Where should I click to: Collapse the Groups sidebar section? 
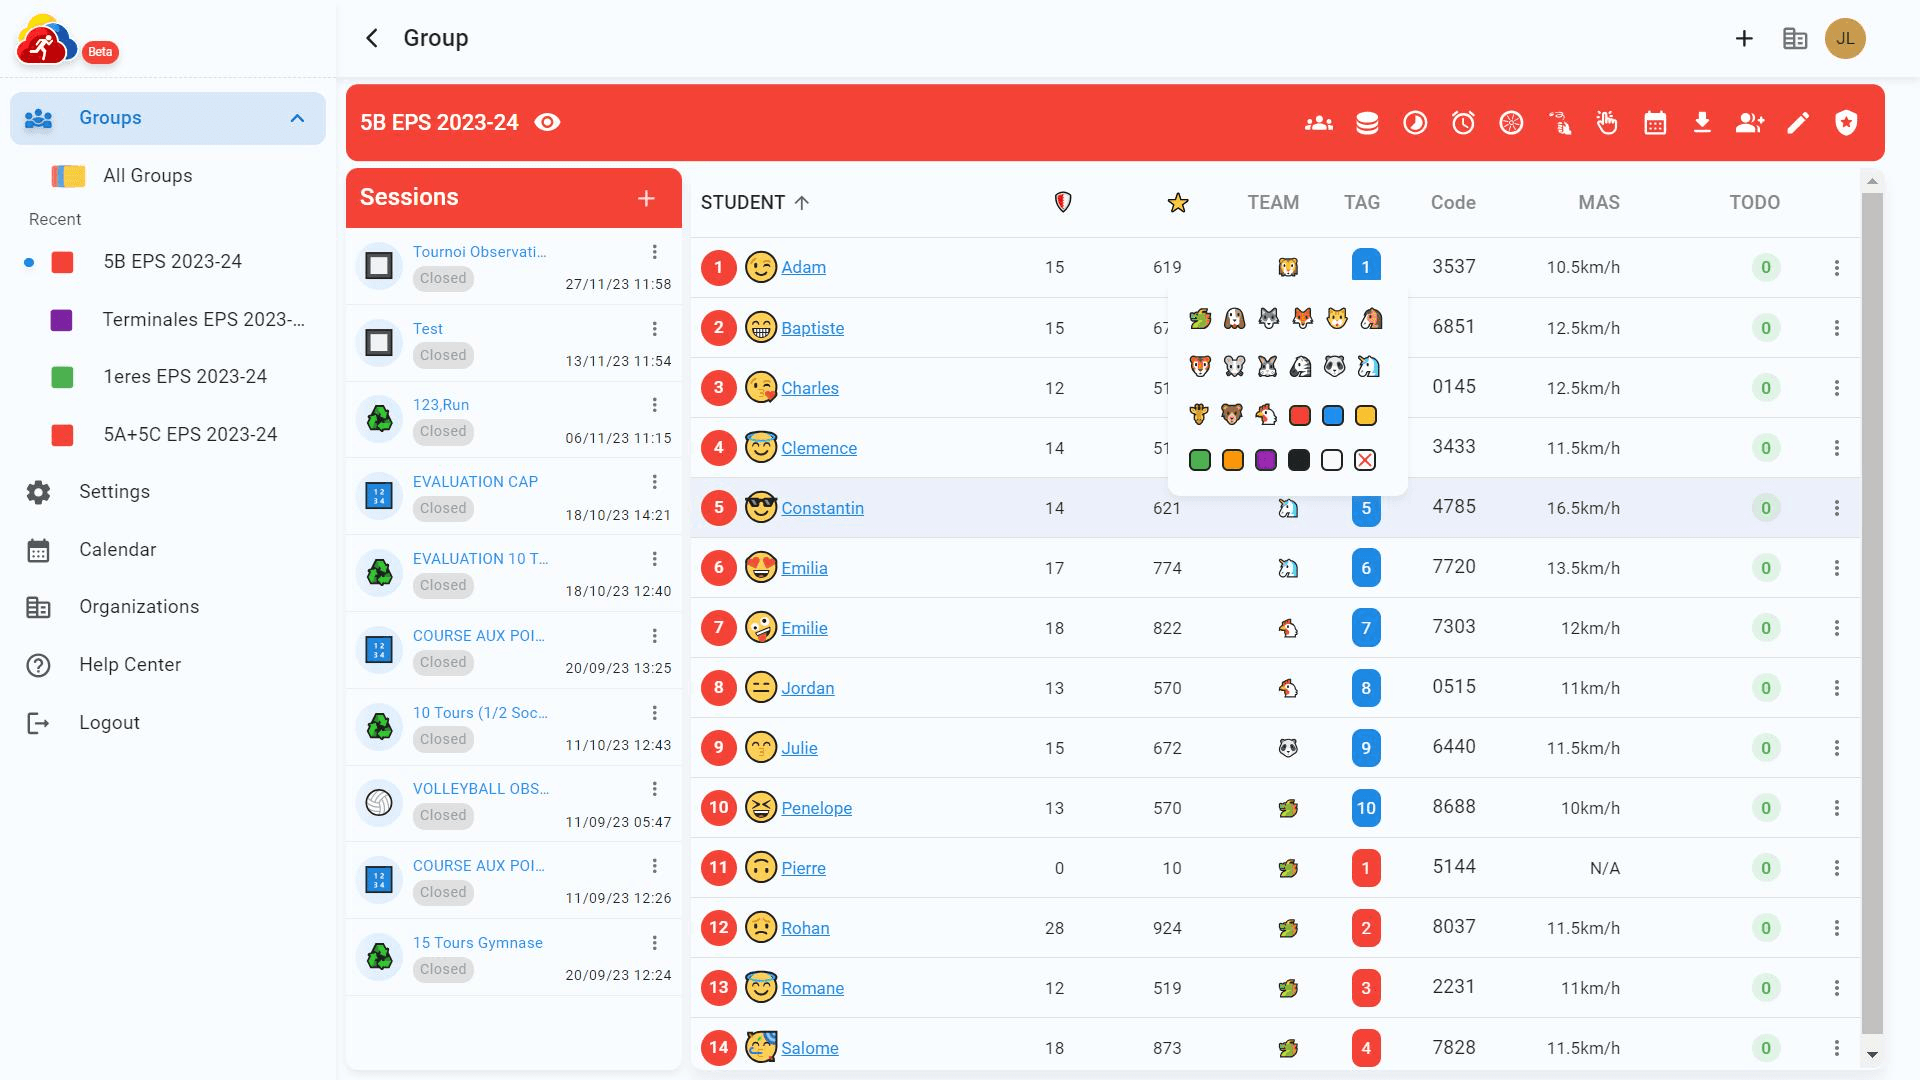tap(297, 118)
